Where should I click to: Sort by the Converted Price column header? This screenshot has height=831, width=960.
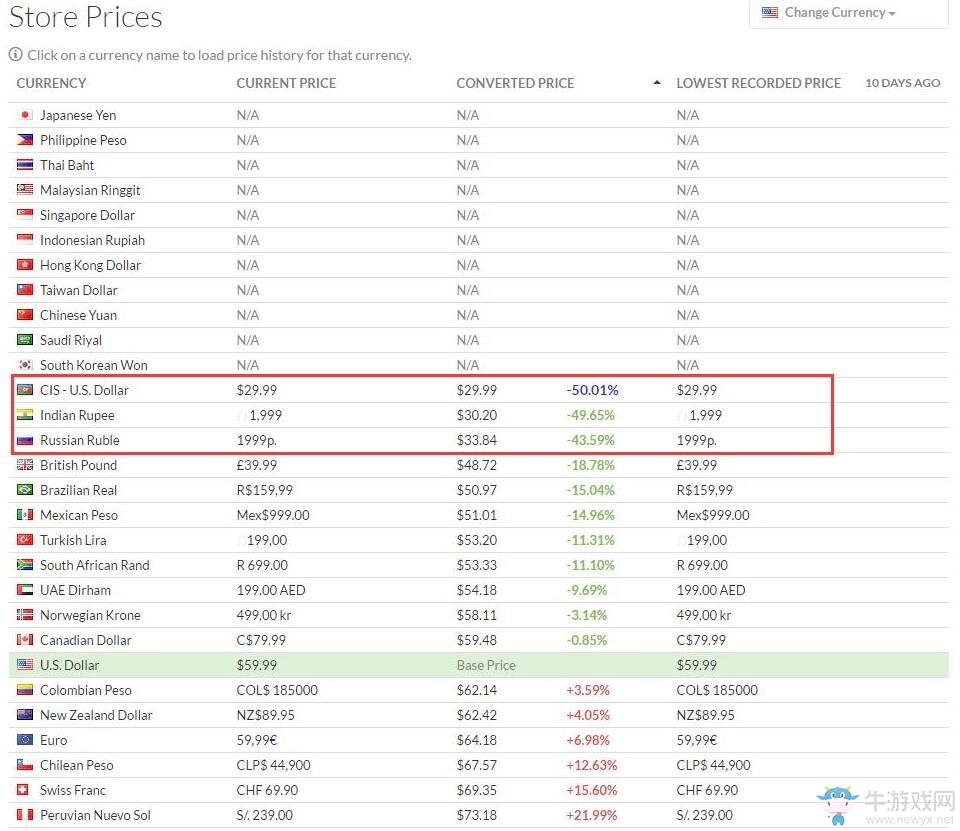pyautogui.click(x=515, y=83)
